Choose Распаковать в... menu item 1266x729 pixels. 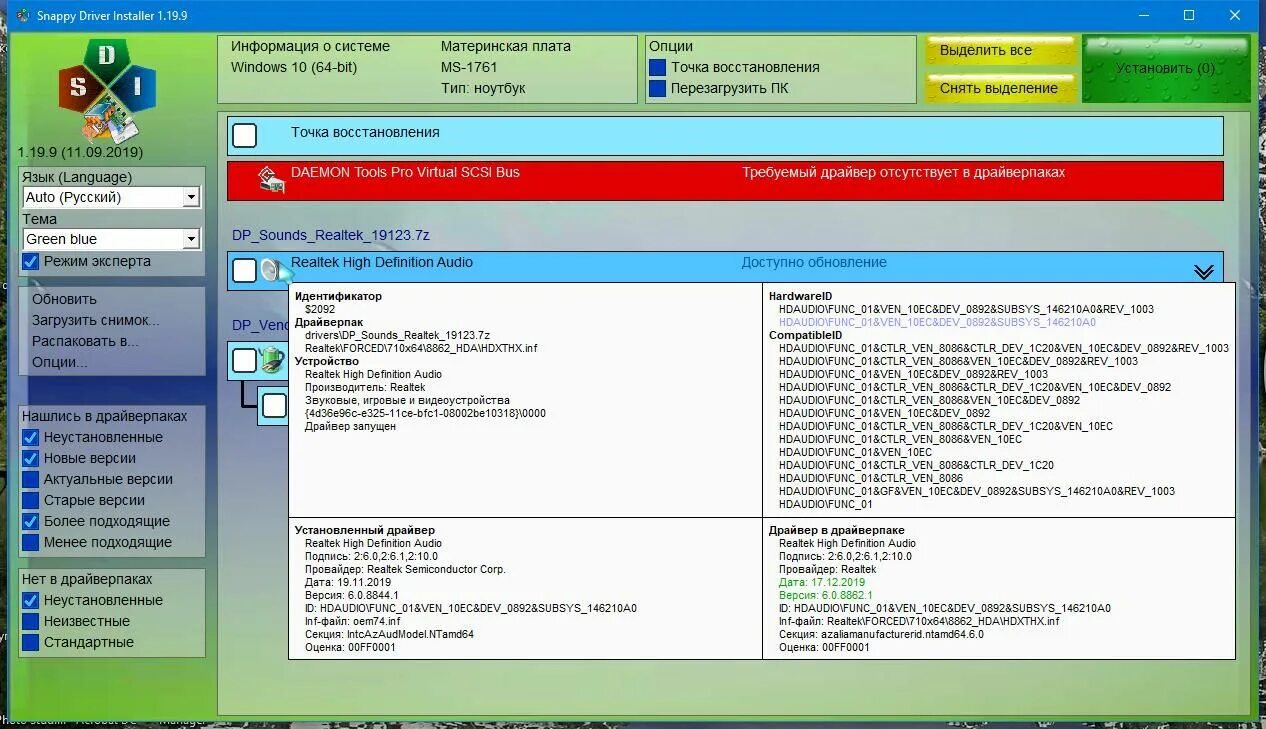85,341
